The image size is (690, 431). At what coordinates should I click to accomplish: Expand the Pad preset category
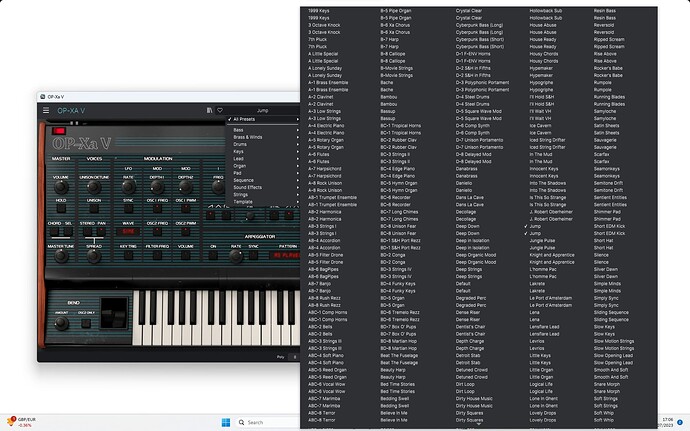pos(263,173)
